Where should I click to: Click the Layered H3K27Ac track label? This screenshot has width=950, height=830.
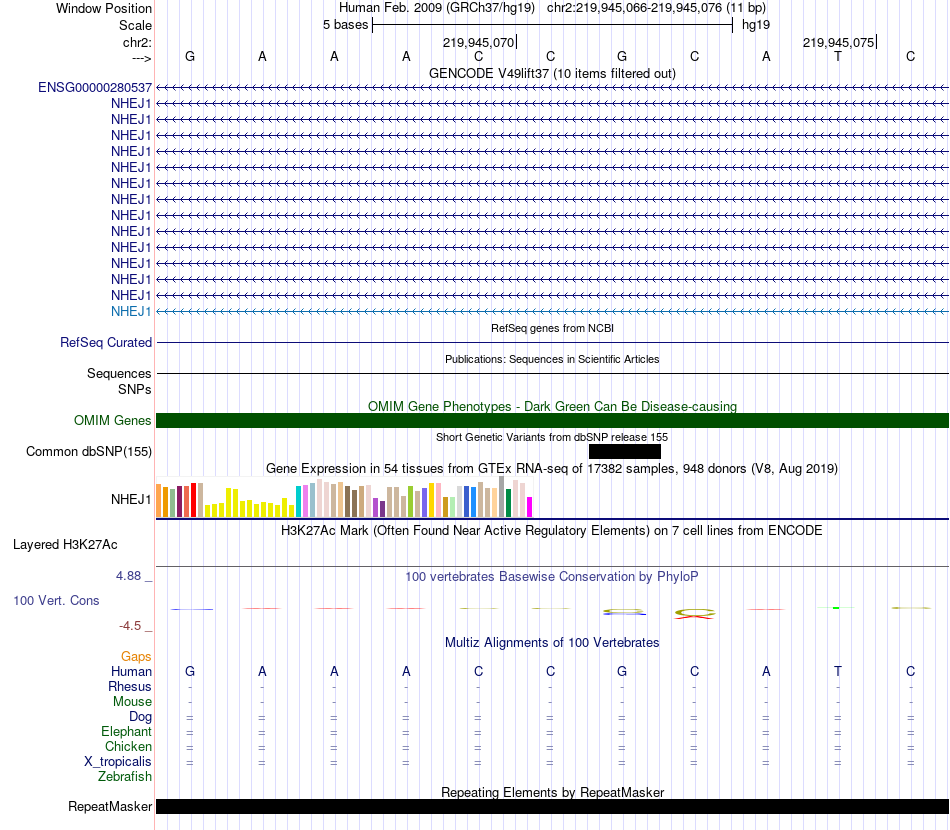(65, 545)
